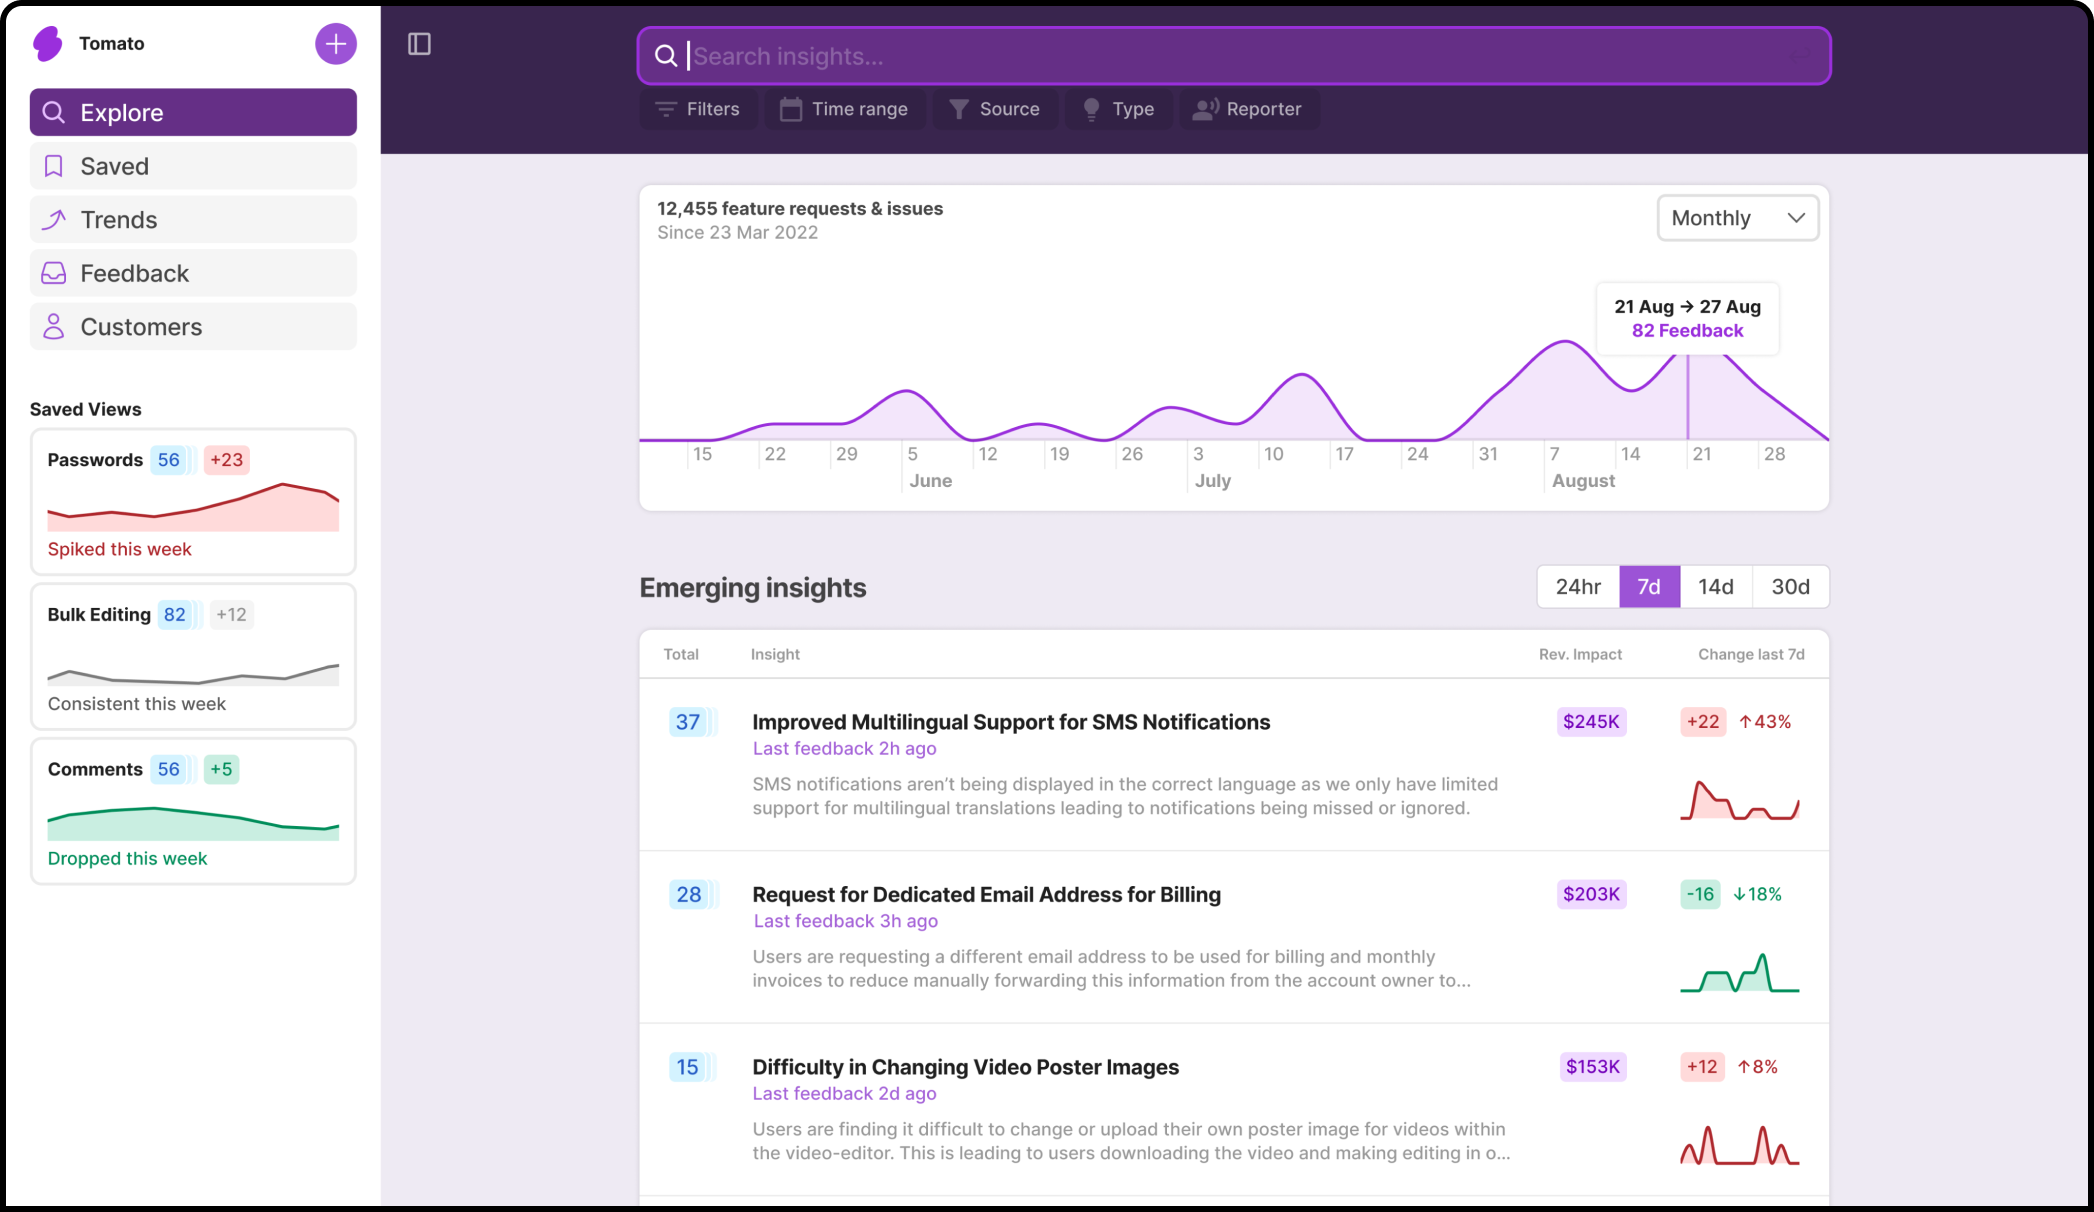Image resolution: width=2094 pixels, height=1212 pixels.
Task: Click 'Consistent this week' label
Action: 137,704
